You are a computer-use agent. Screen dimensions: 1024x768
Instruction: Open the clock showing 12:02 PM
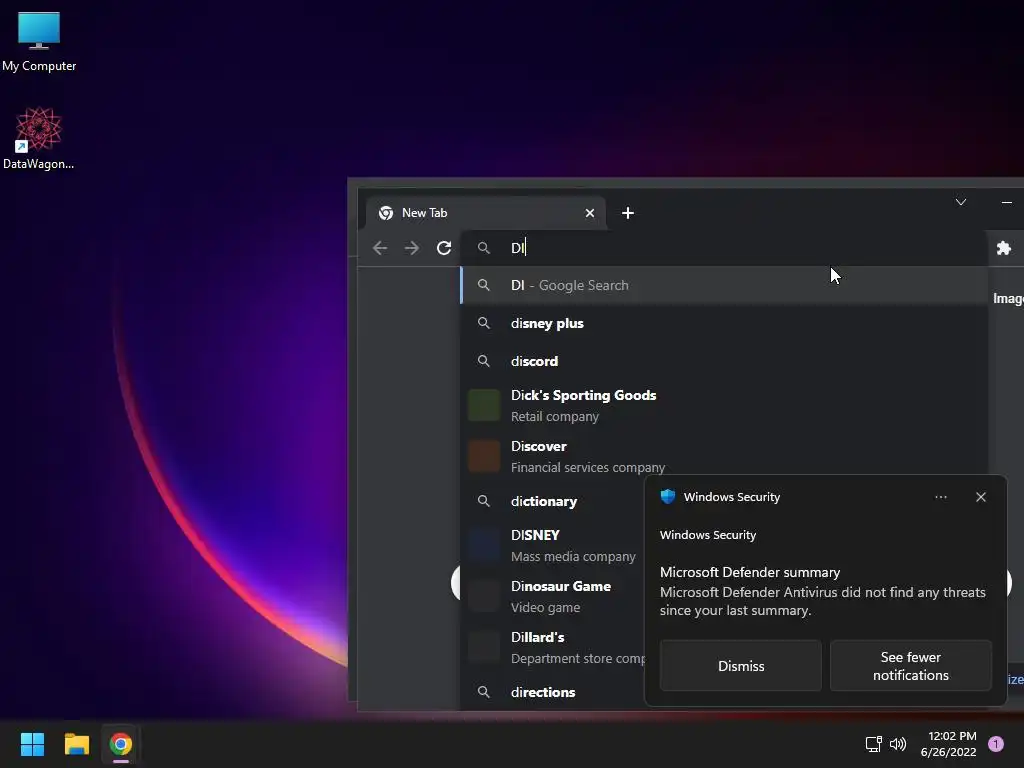(948, 744)
